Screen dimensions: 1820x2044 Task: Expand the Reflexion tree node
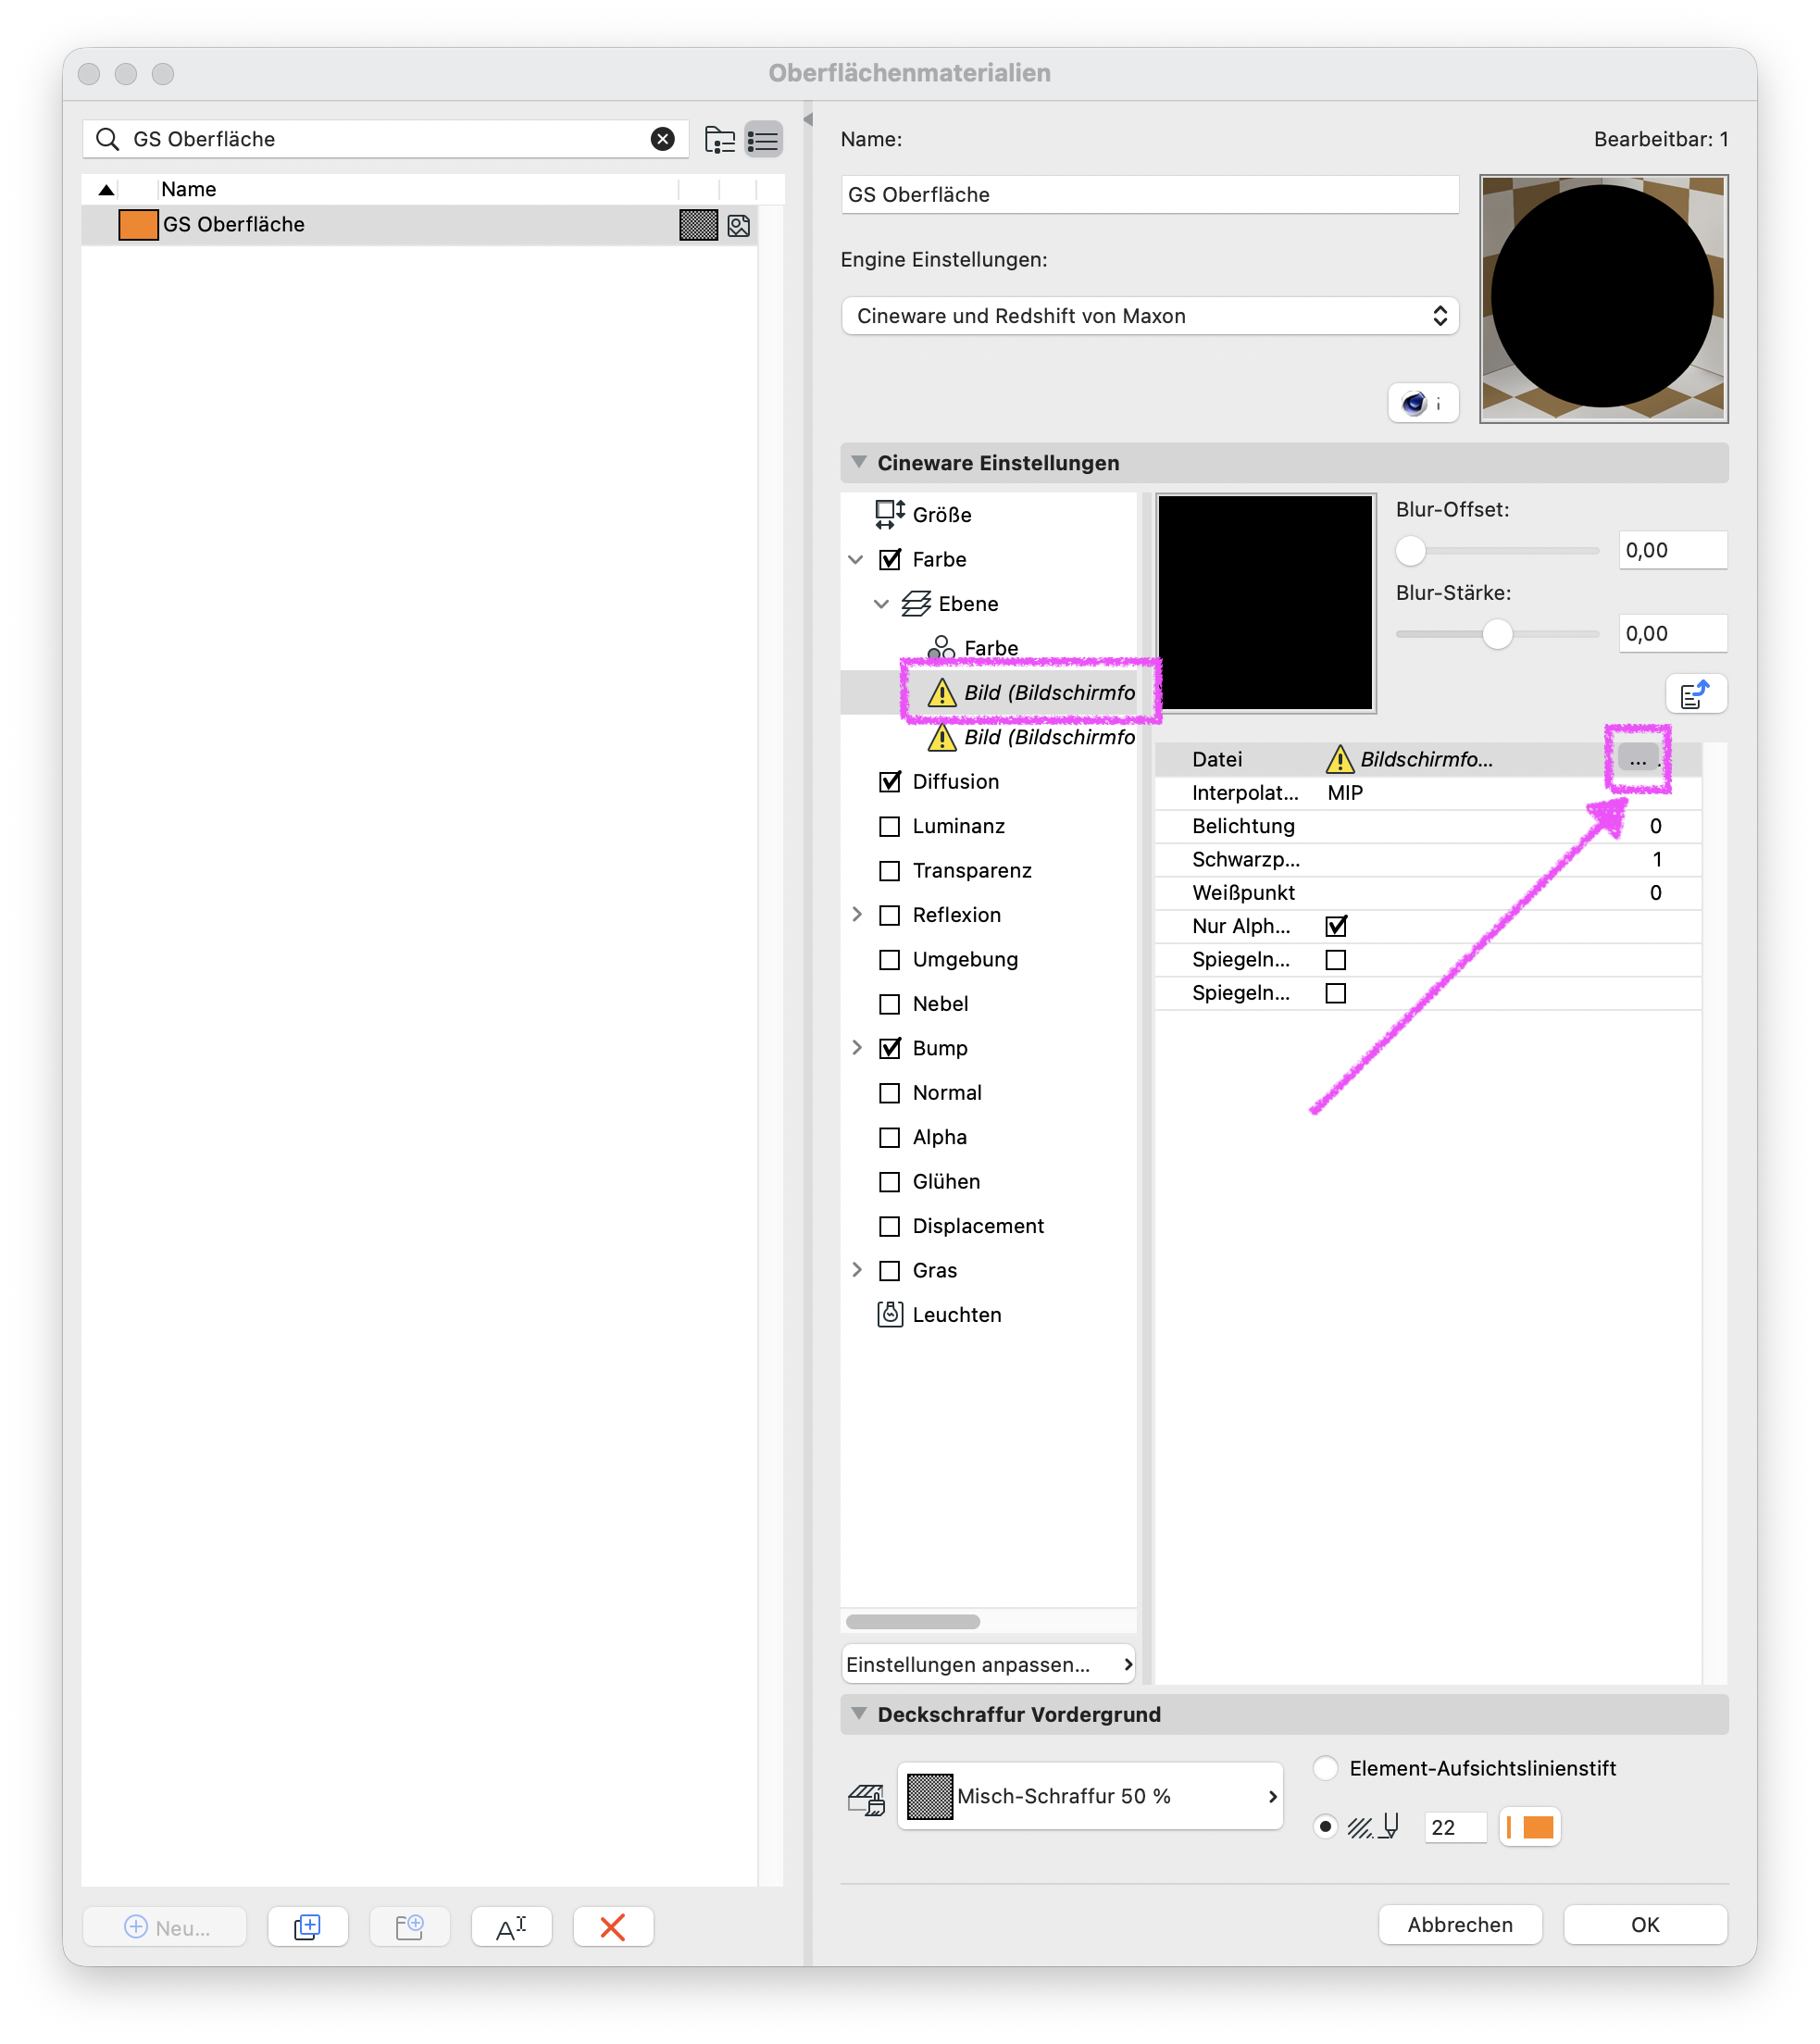(857, 914)
